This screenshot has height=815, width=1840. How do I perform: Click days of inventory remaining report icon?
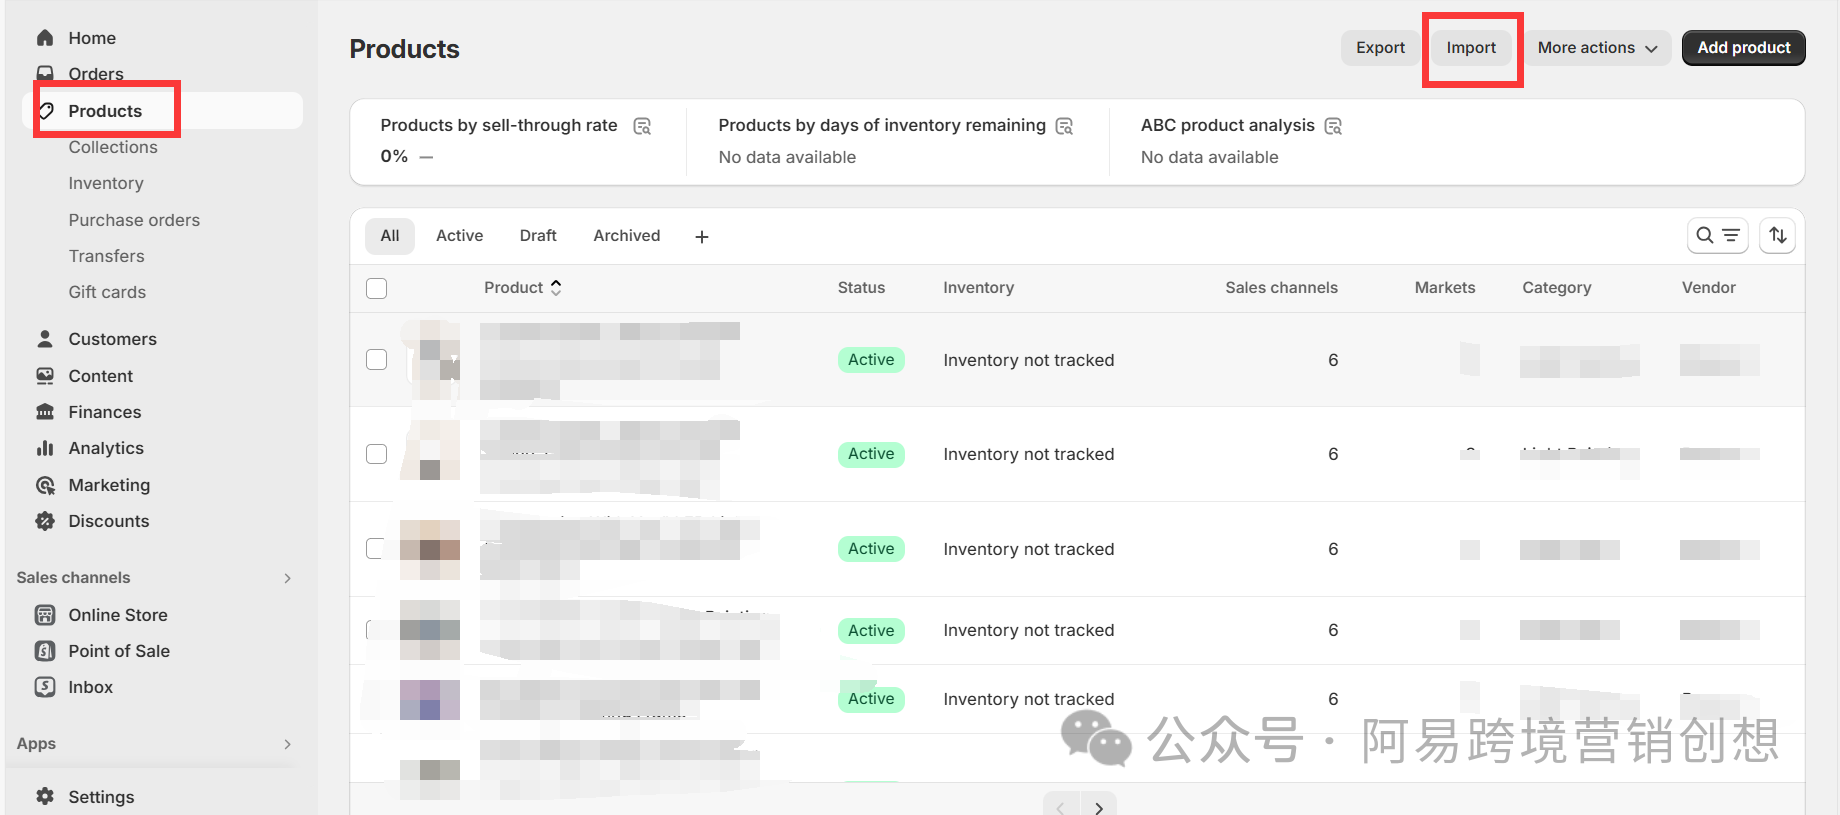[x=1064, y=126]
